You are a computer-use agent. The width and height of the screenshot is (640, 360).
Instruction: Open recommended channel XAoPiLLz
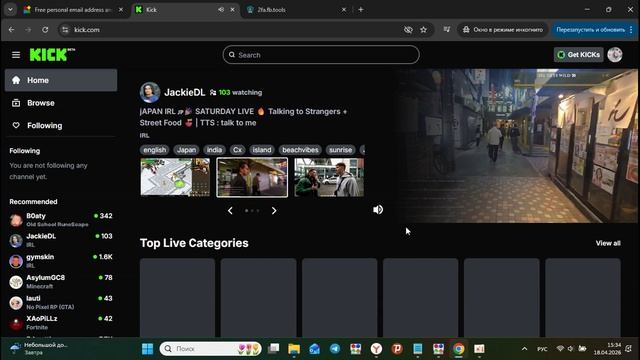click(x=61, y=323)
